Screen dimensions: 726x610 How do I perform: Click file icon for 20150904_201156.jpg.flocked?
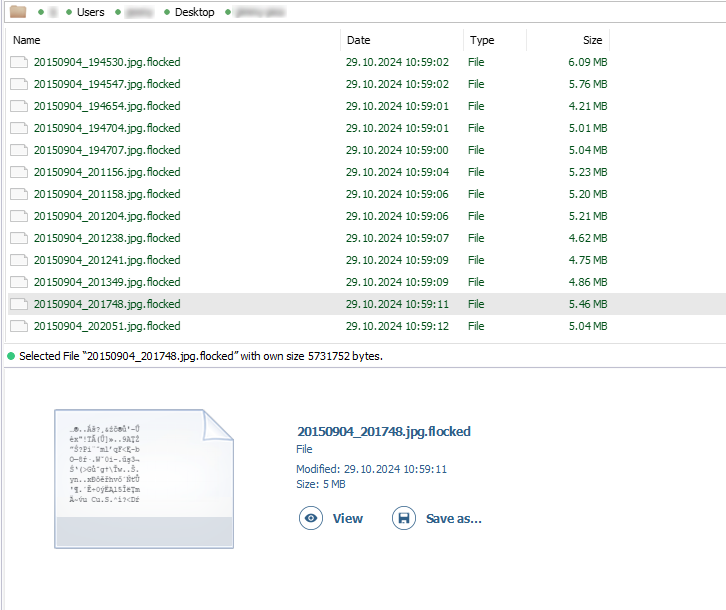(x=19, y=172)
